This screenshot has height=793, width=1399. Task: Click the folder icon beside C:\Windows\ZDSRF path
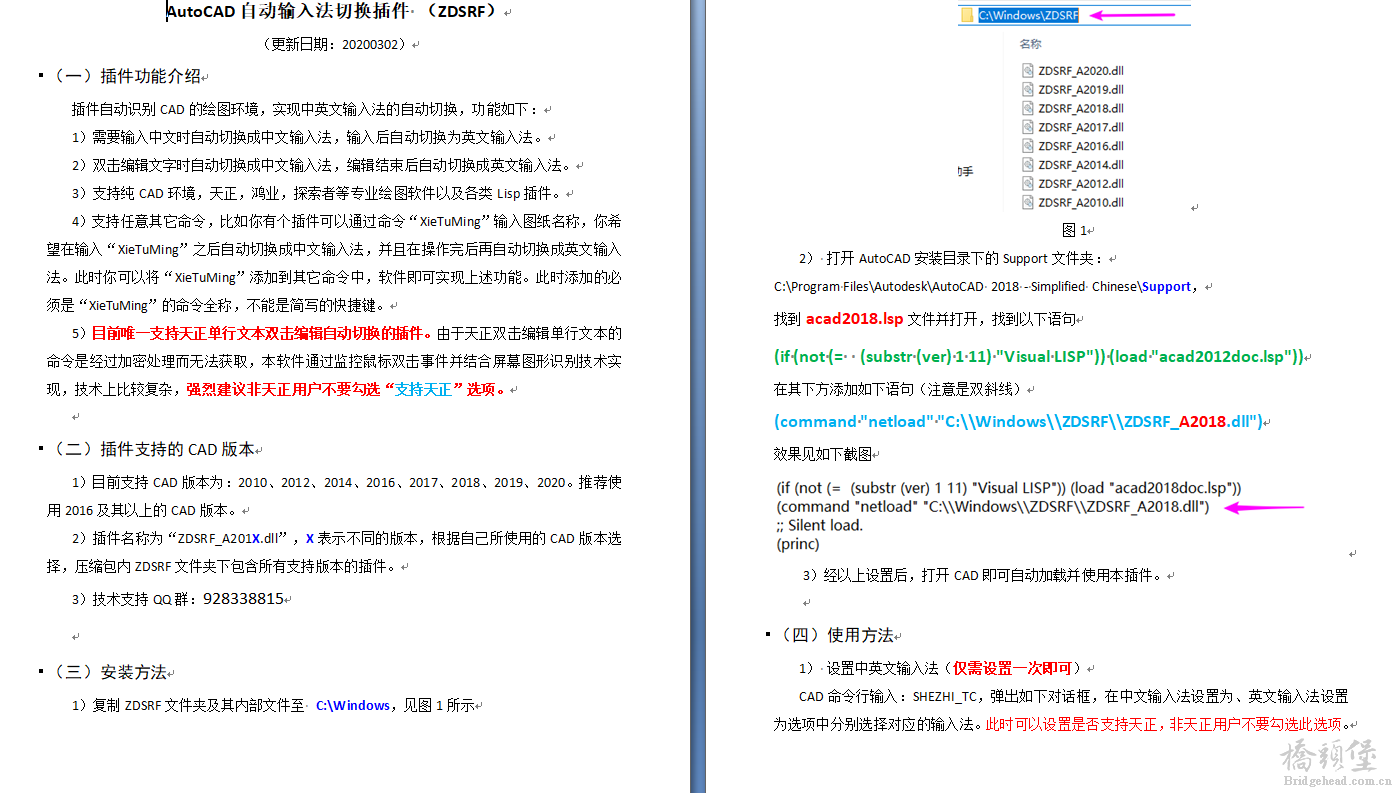pos(966,15)
